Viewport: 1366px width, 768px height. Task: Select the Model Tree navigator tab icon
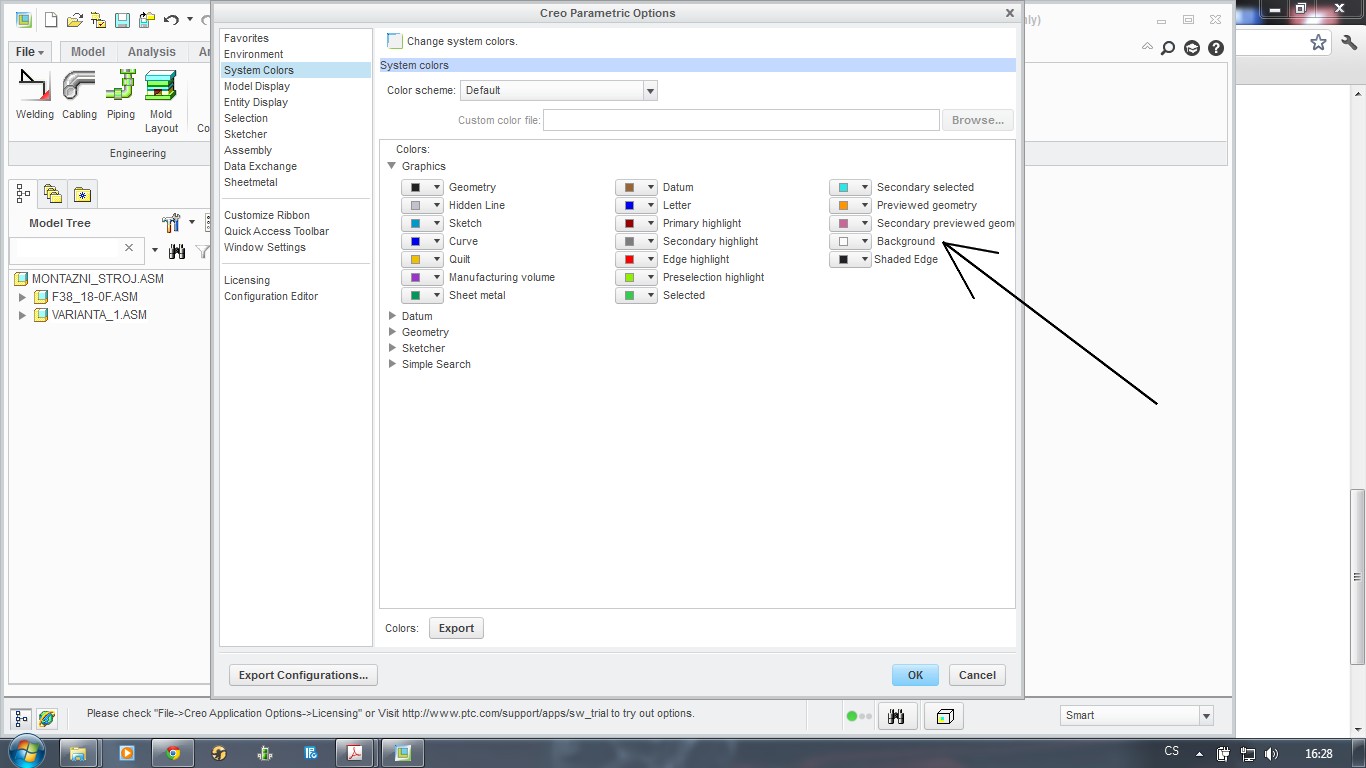coord(23,194)
